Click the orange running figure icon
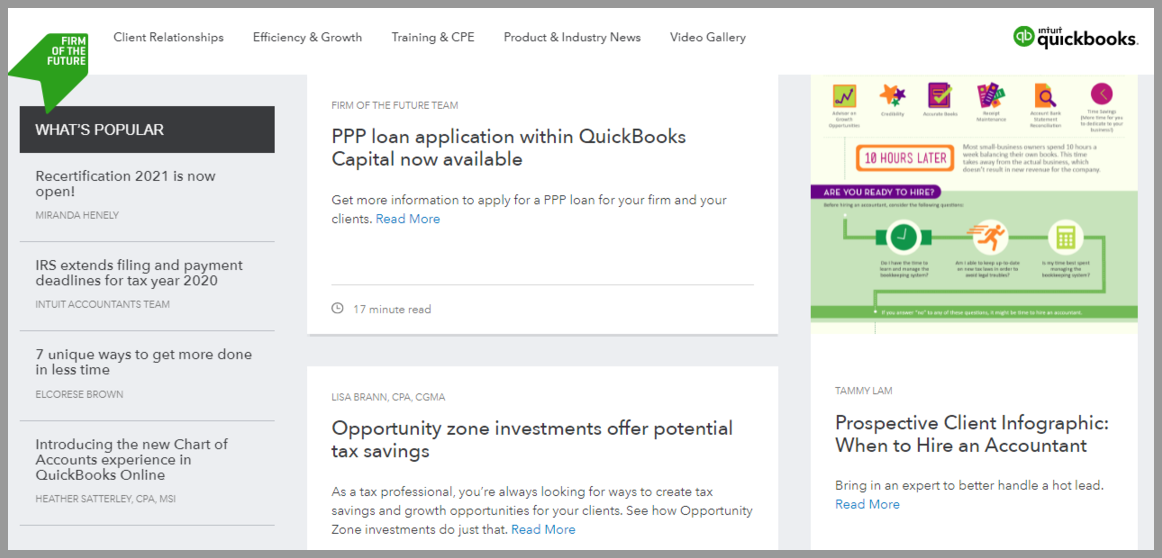Viewport: 1162px width, 558px height. coord(987,237)
